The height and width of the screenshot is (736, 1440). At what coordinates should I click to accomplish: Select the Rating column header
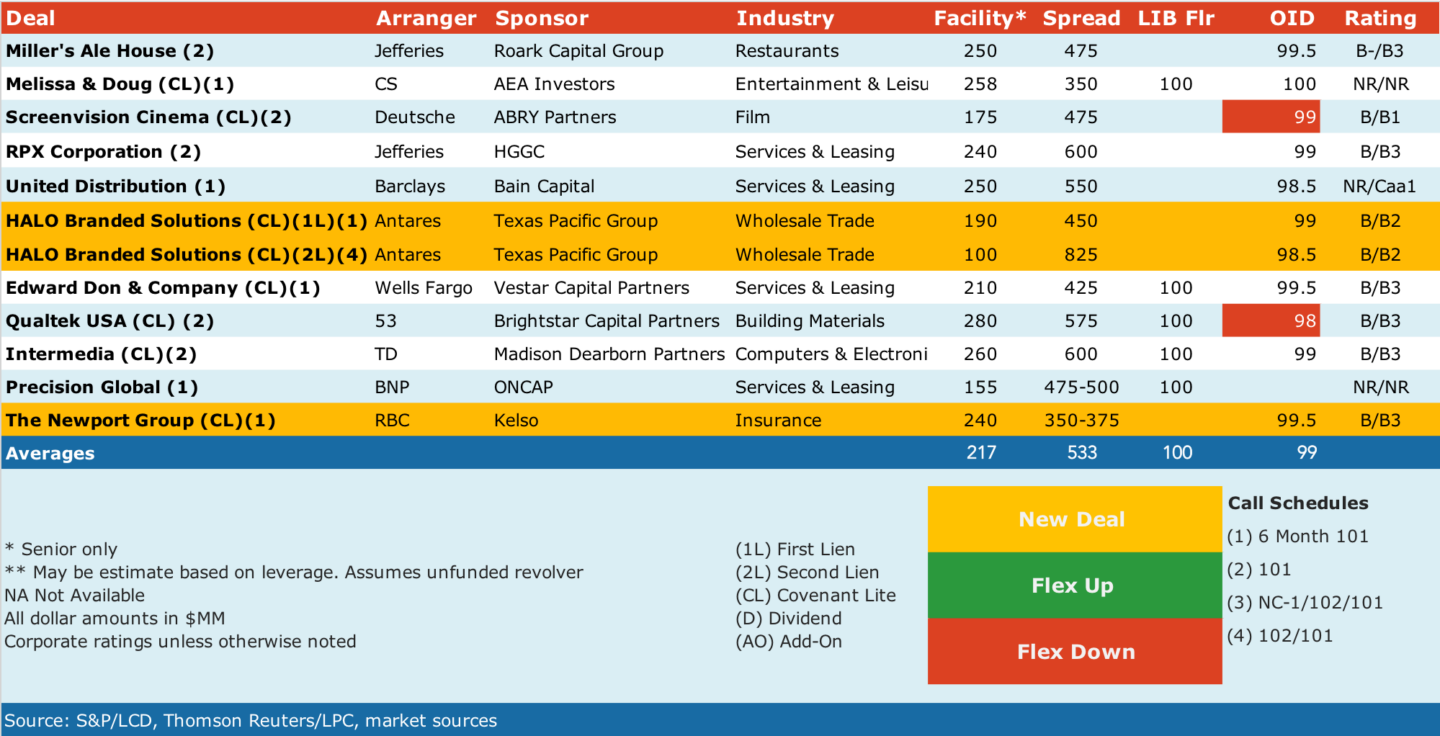tap(1380, 18)
